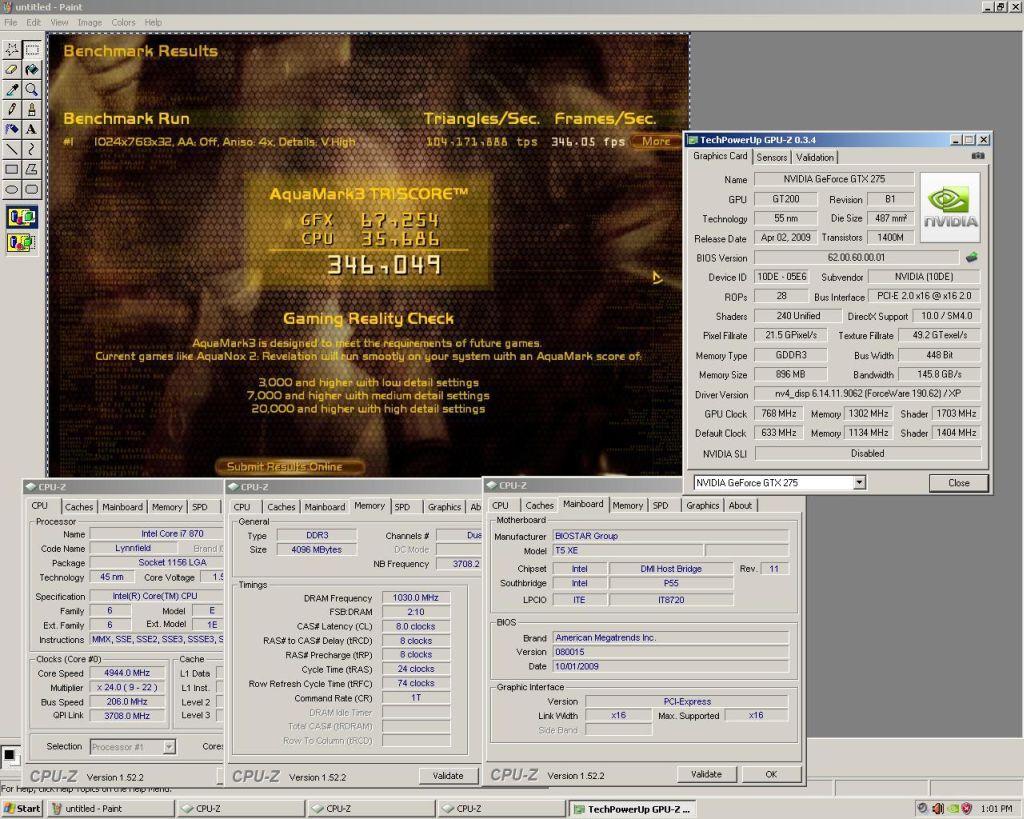Click the DRAM Frequency value 1030.0 MHz
1024x819 pixels.
click(415, 598)
